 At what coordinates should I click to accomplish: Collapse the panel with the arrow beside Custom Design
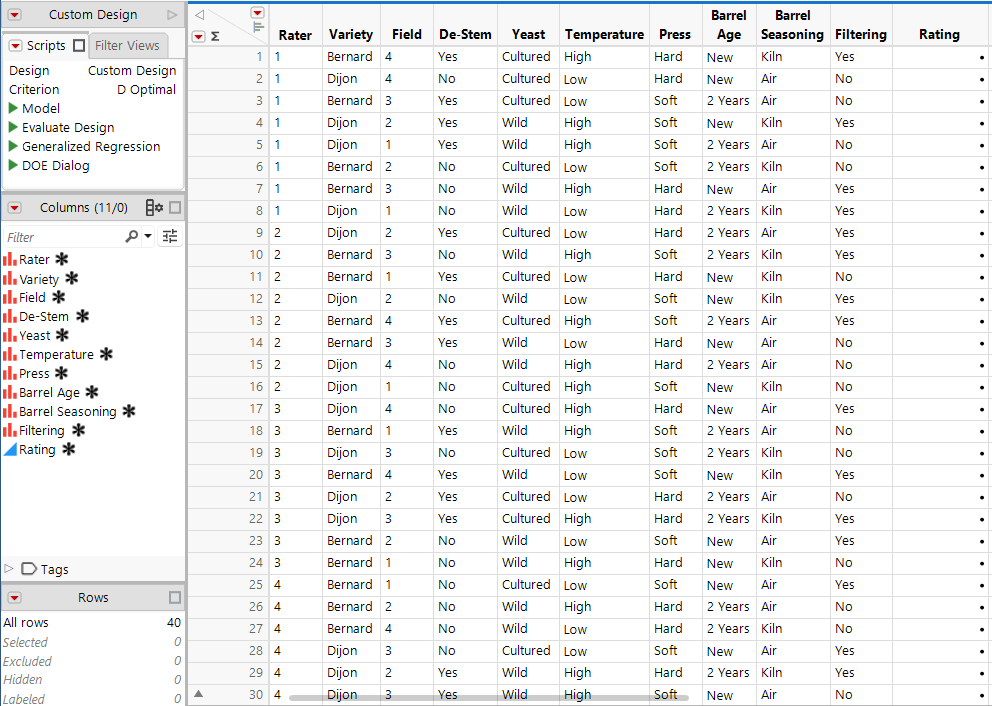click(x=174, y=14)
